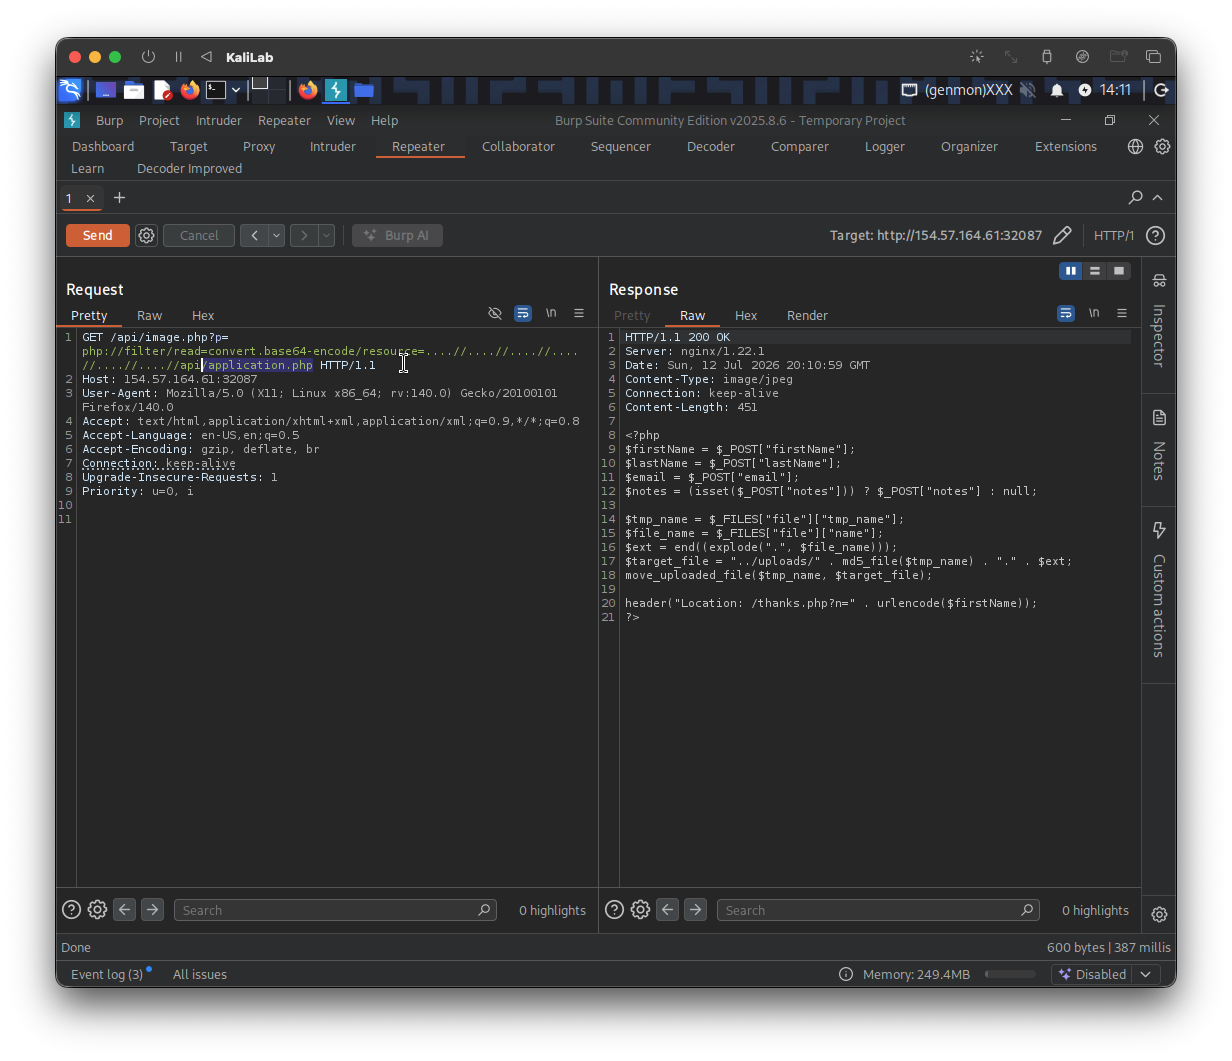Switch to the Proxy tab

coord(259,146)
